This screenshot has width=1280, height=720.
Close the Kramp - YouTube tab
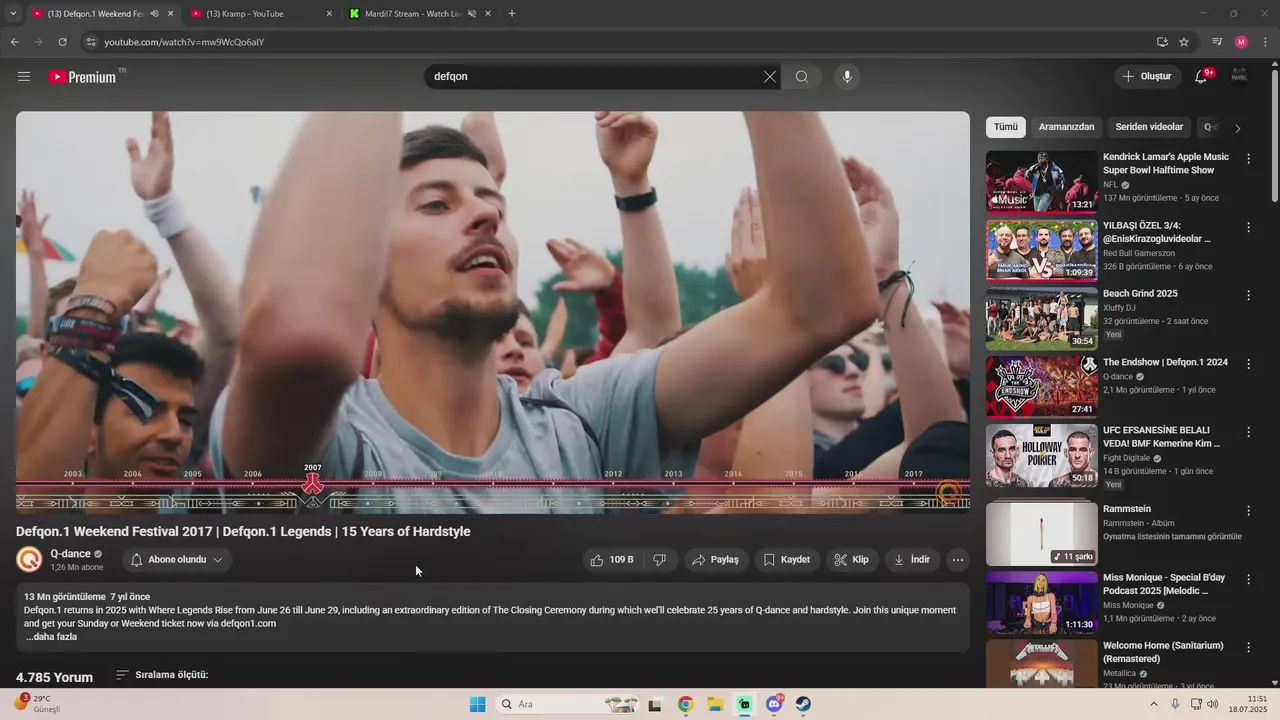[330, 14]
